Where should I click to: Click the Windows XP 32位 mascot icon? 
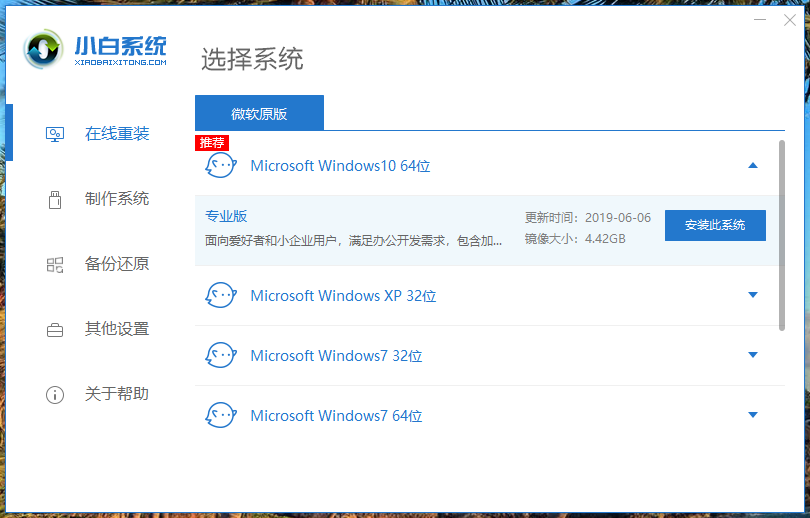point(220,295)
